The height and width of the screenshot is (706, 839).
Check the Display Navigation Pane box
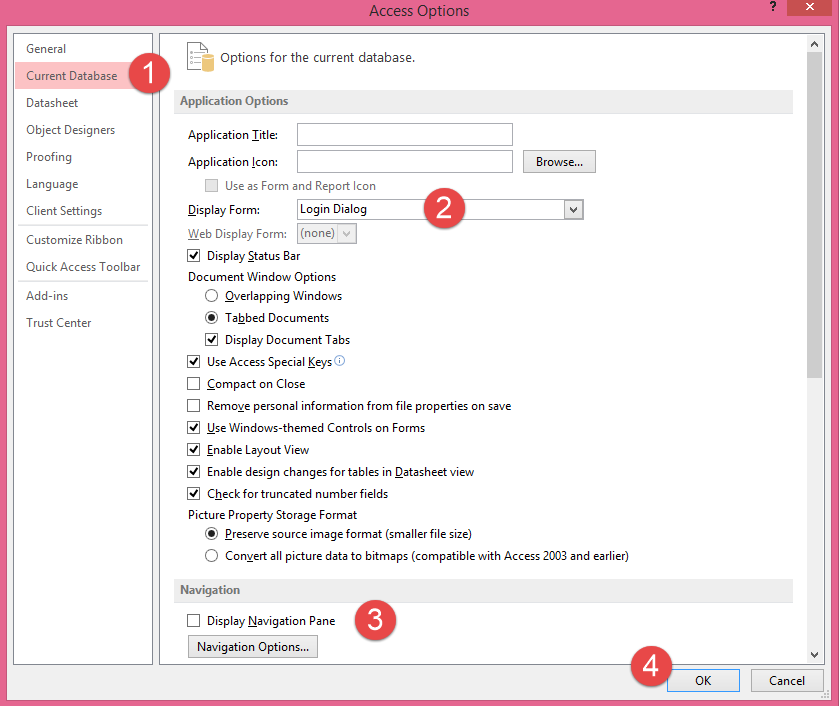[194, 621]
